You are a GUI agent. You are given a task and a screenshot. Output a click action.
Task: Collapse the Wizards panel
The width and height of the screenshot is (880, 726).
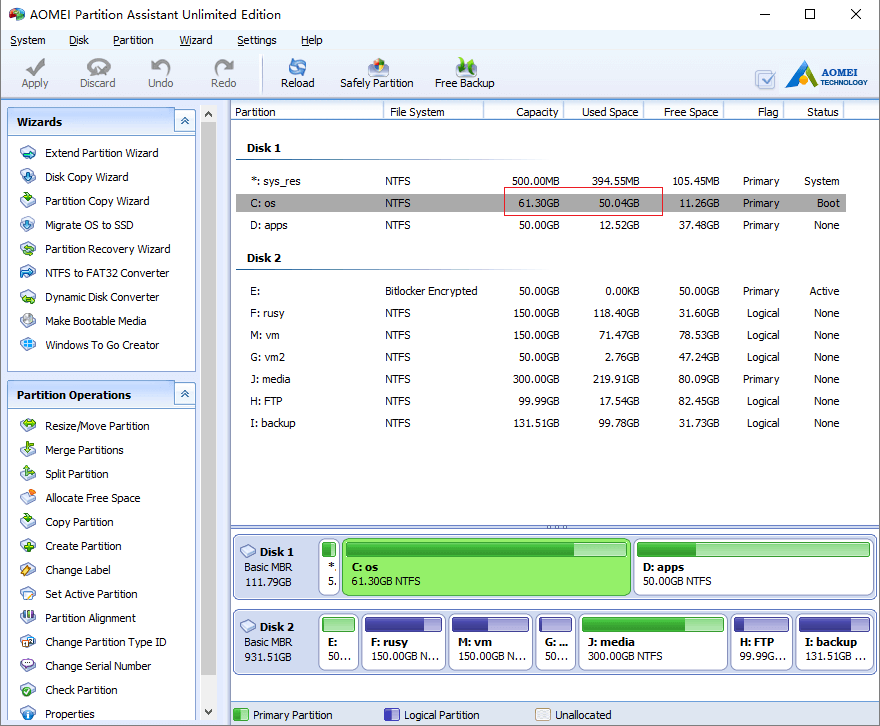[185, 121]
